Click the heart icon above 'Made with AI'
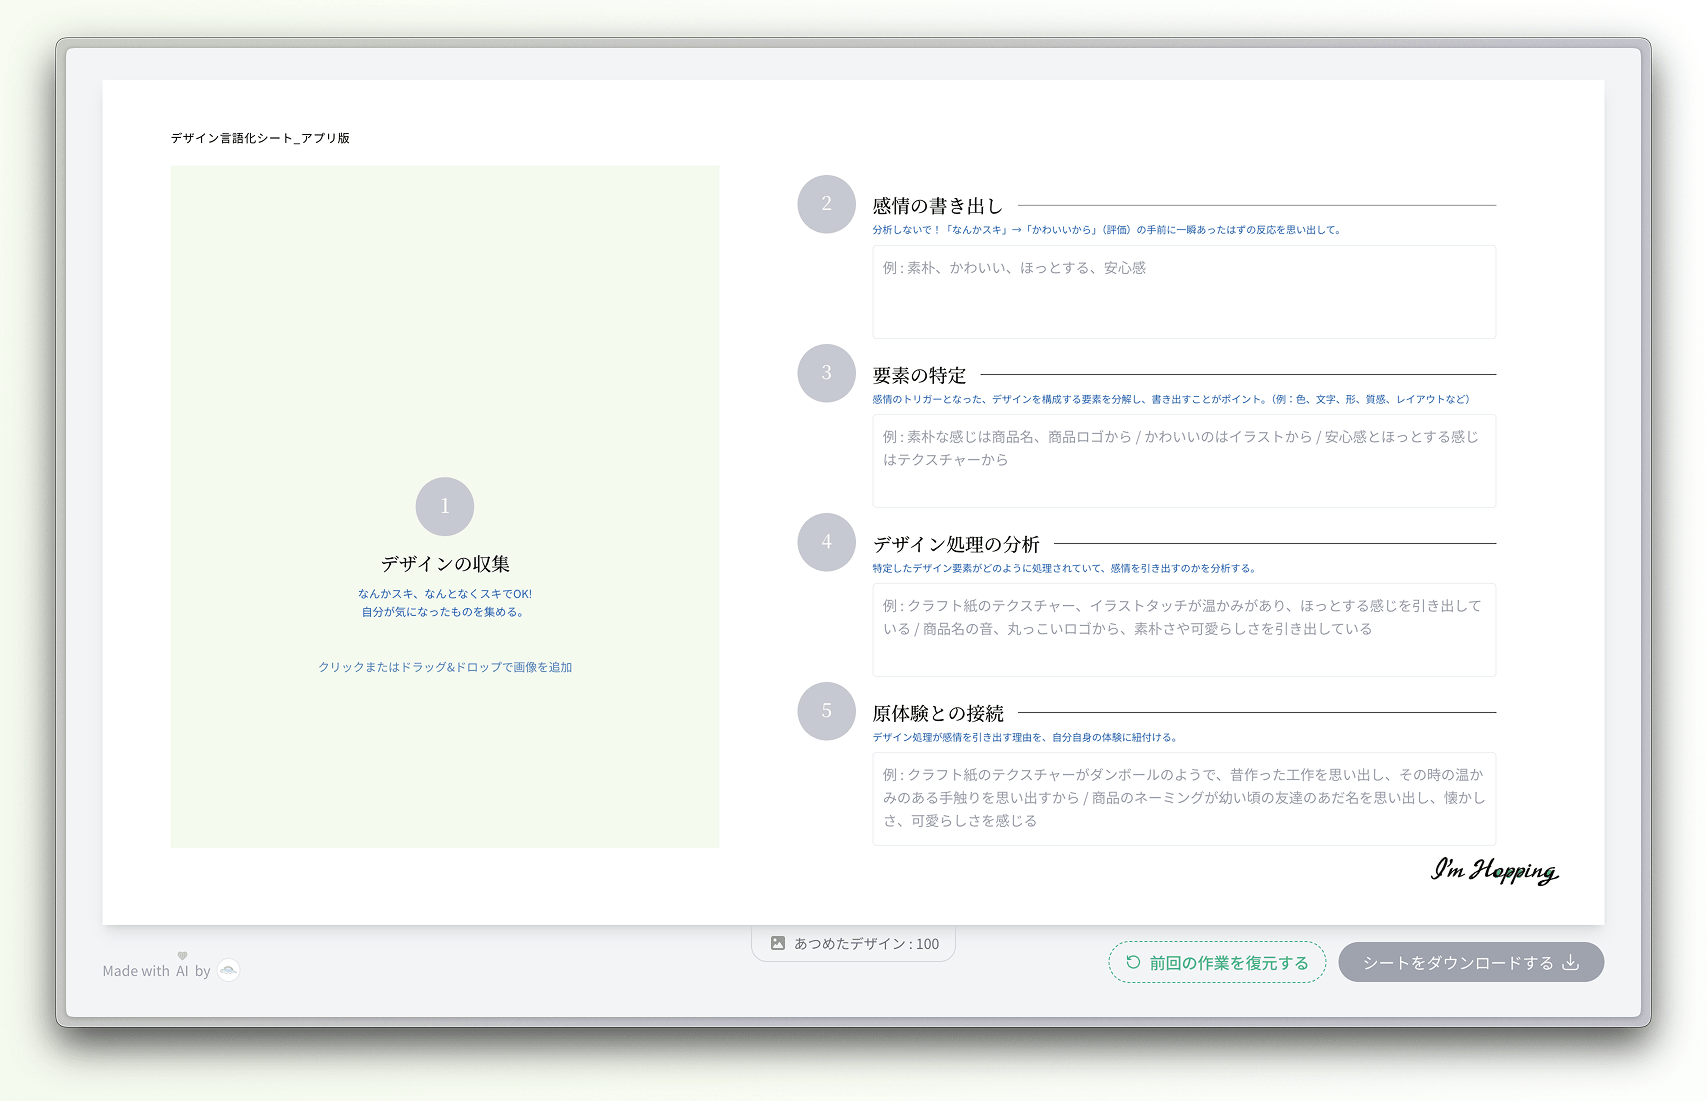1707x1101 pixels. (180, 955)
